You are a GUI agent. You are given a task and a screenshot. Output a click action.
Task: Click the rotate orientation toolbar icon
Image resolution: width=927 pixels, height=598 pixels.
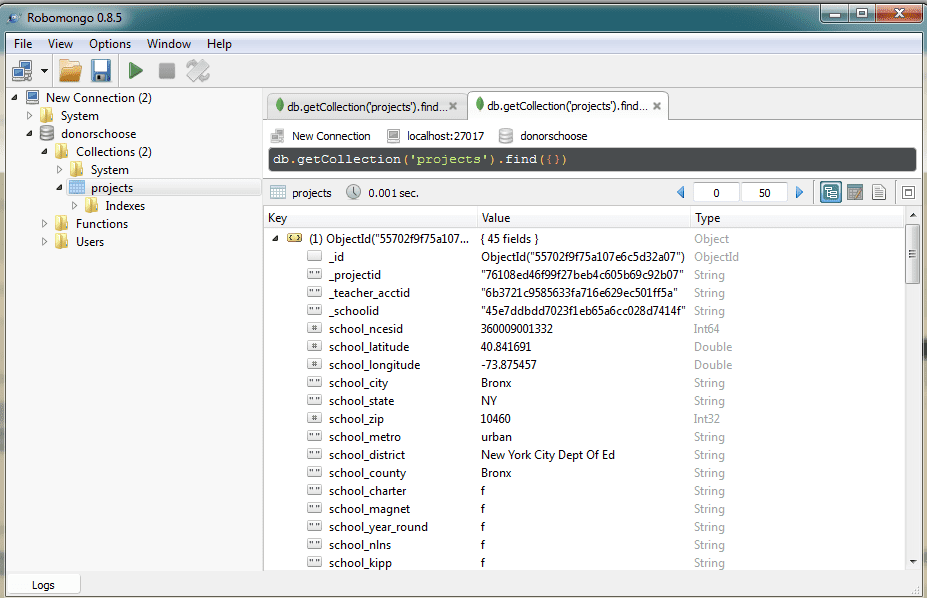[x=197, y=72]
